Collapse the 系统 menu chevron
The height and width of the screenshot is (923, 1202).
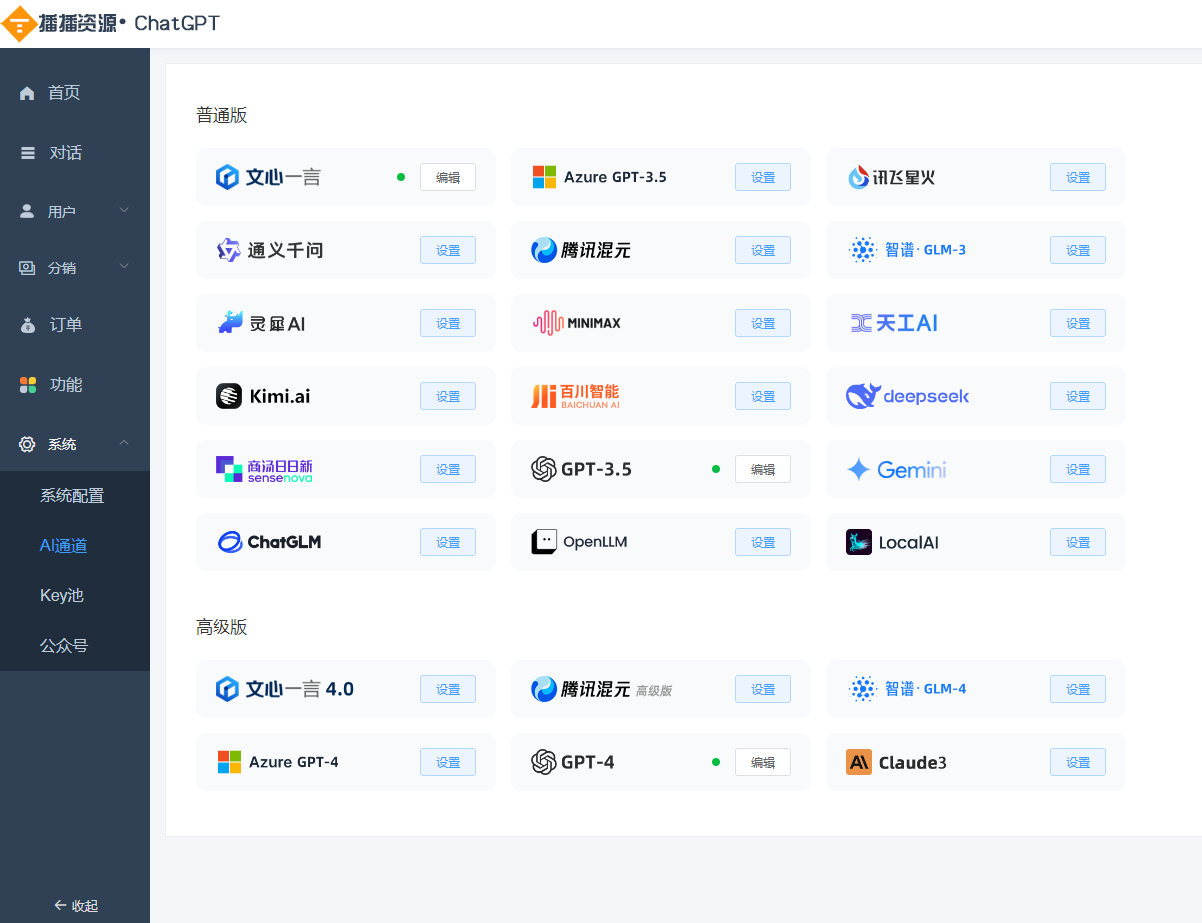124,443
